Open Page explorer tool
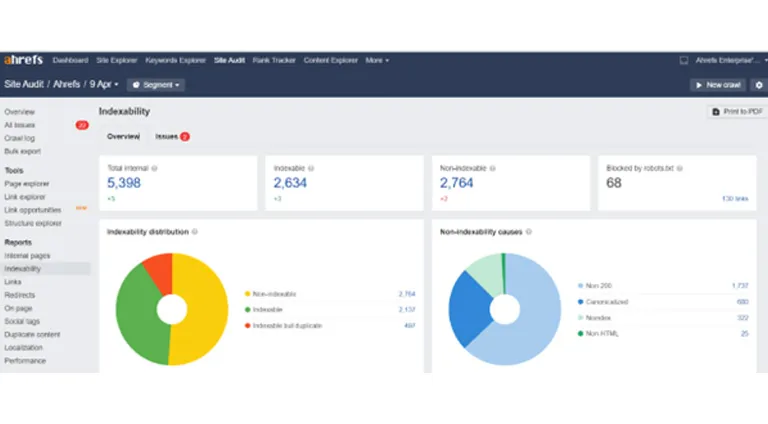Image resolution: width=768 pixels, height=424 pixels. [x=27, y=184]
